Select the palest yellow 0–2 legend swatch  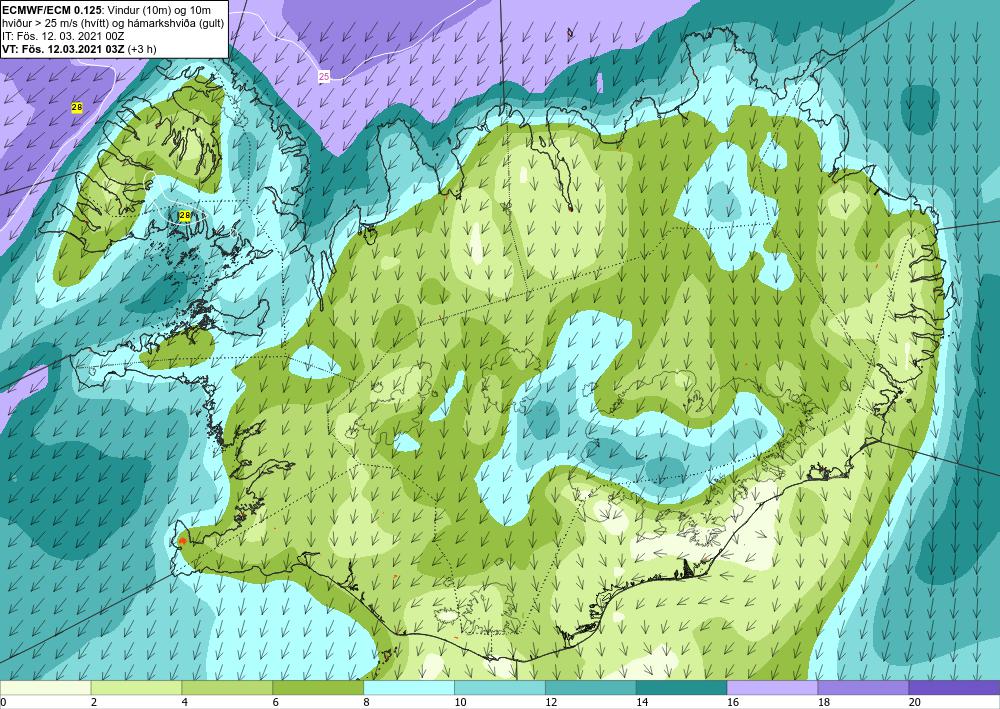click(x=45, y=688)
